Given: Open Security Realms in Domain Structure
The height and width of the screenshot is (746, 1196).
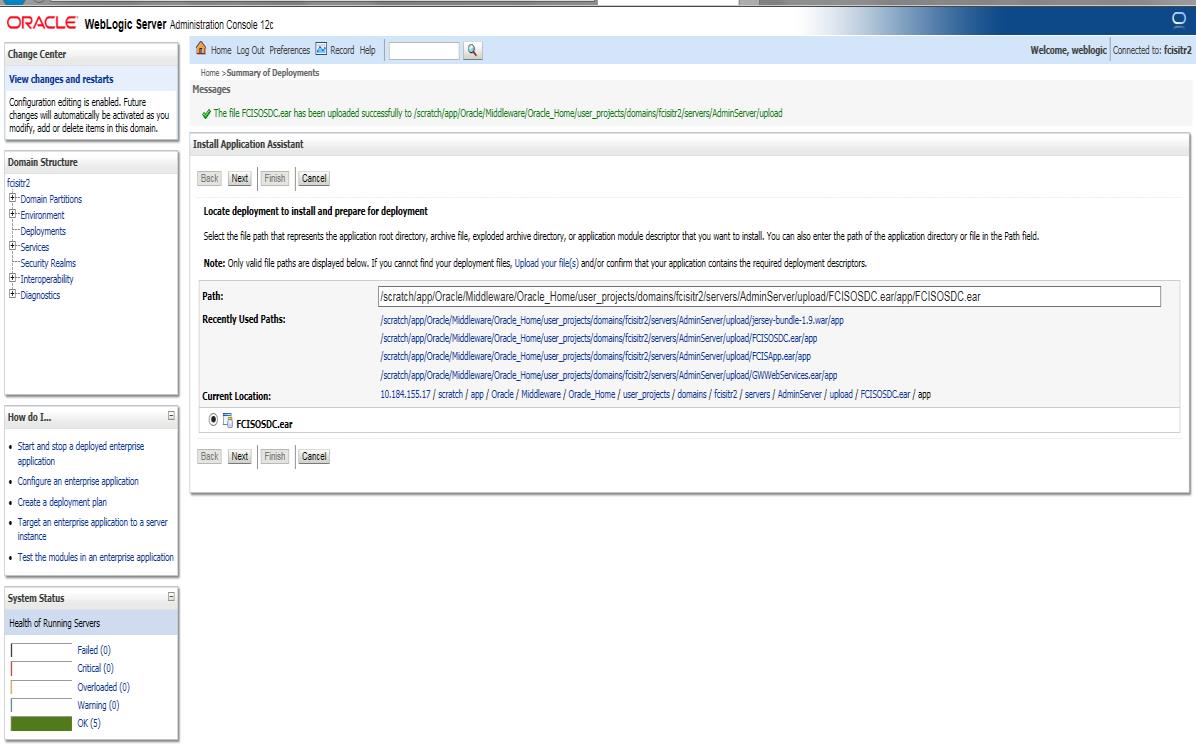Looking at the screenshot, I should pyautogui.click(x=48, y=263).
